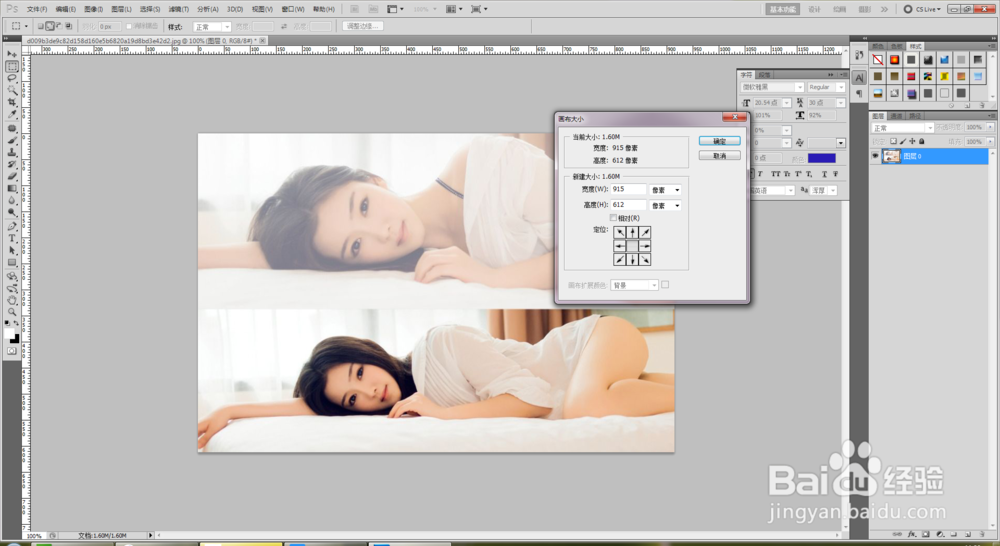Image resolution: width=1000 pixels, height=546 pixels.
Task: Open the 文件(F) menu
Action: click(x=37, y=9)
